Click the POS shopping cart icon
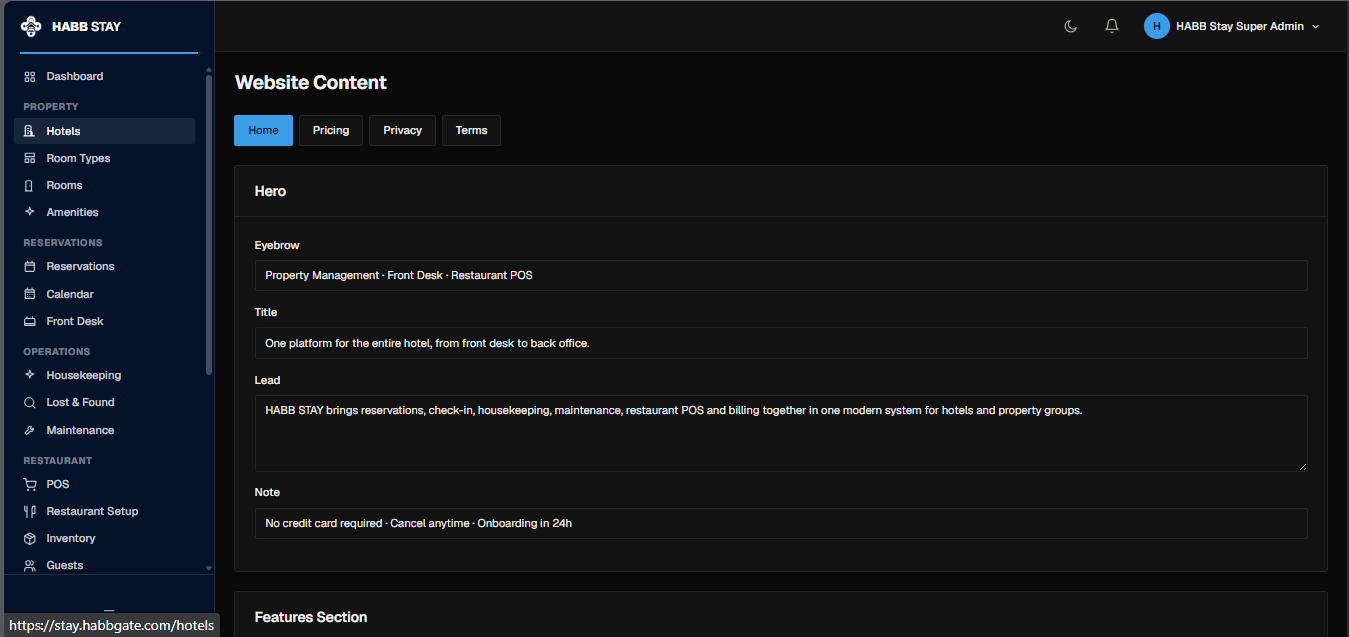1349x637 pixels. [x=30, y=484]
